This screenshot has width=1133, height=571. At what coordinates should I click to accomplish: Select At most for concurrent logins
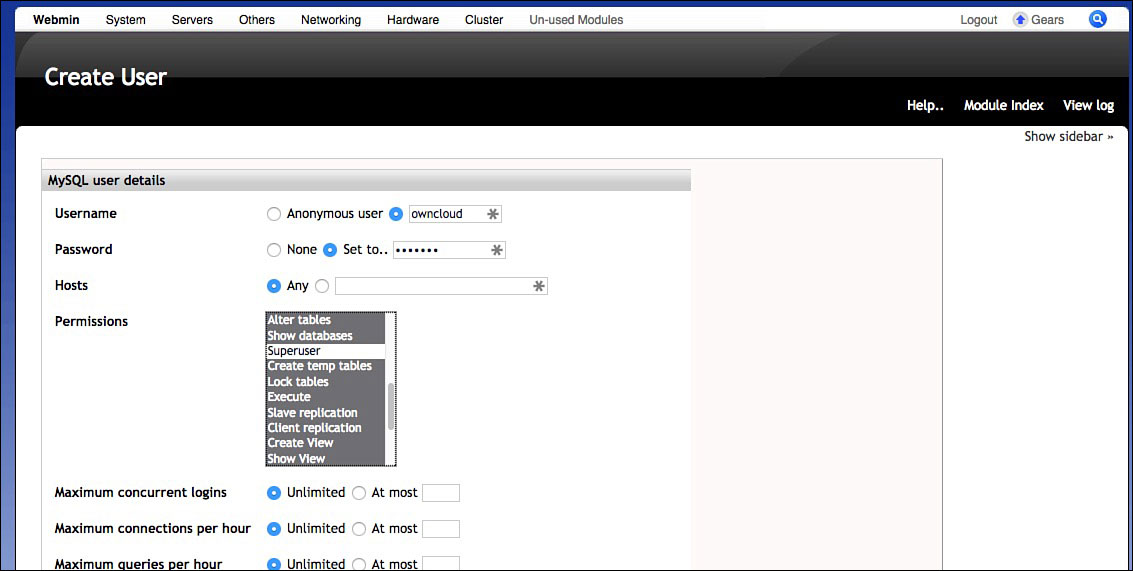coord(358,493)
